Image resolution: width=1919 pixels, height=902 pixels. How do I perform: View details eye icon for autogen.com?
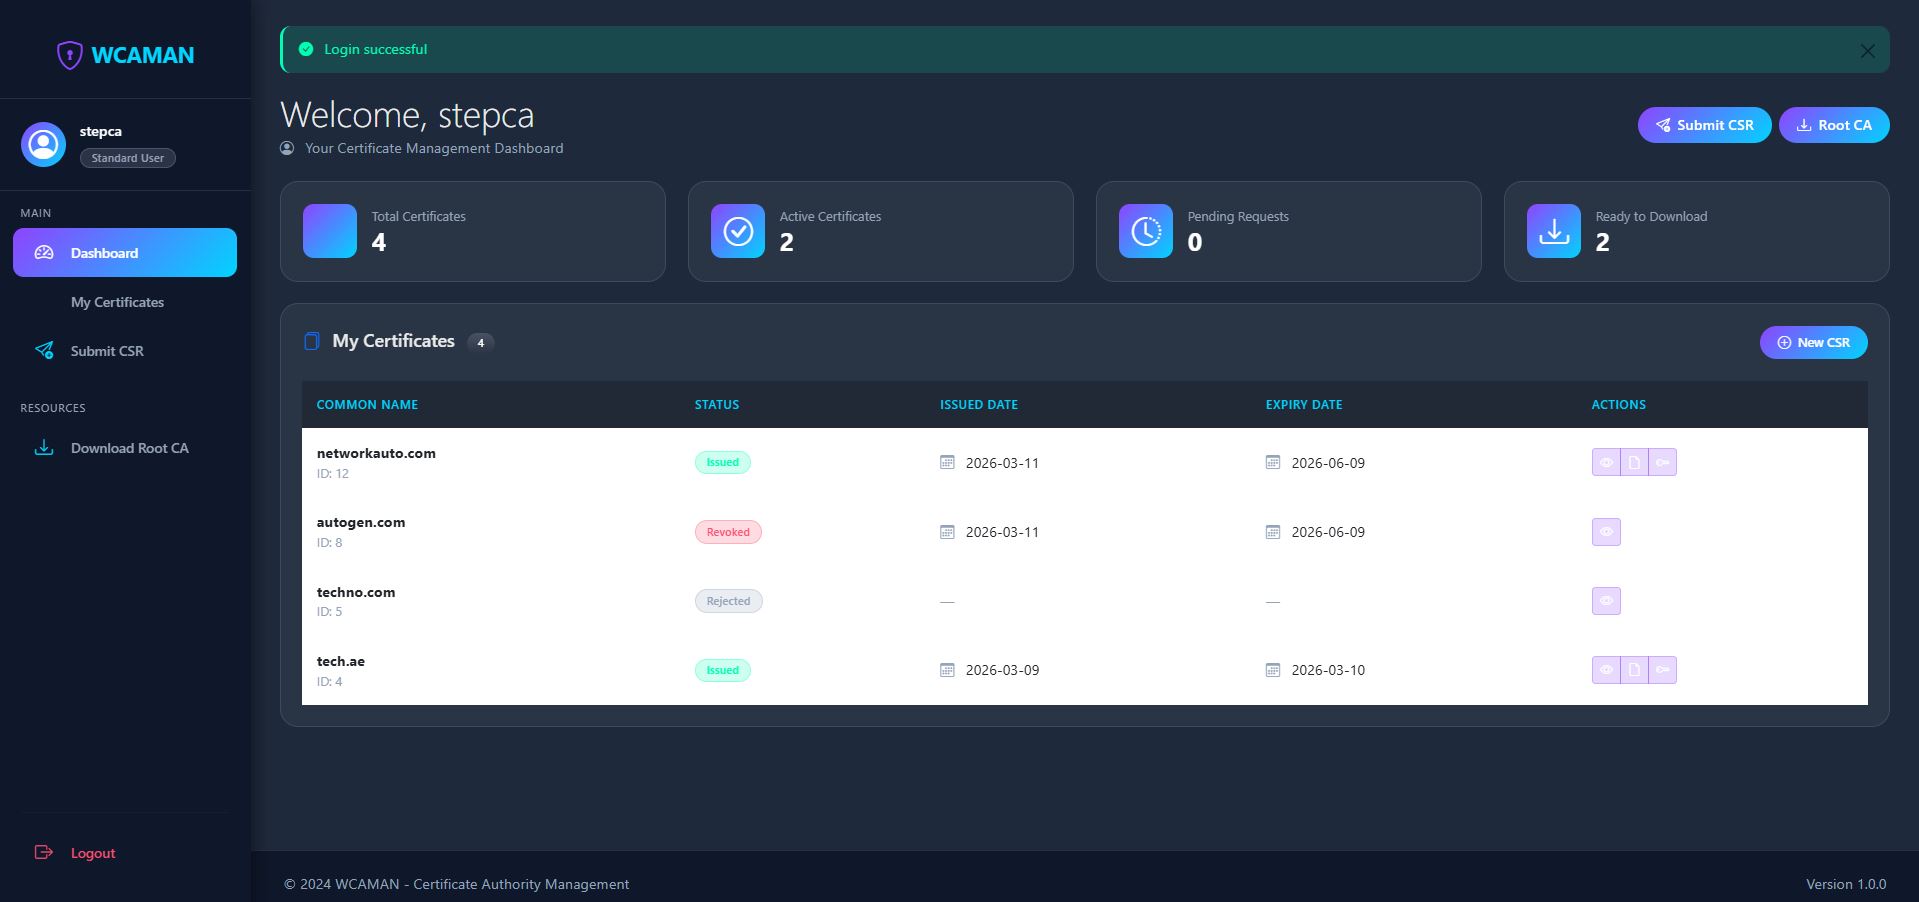click(1606, 532)
